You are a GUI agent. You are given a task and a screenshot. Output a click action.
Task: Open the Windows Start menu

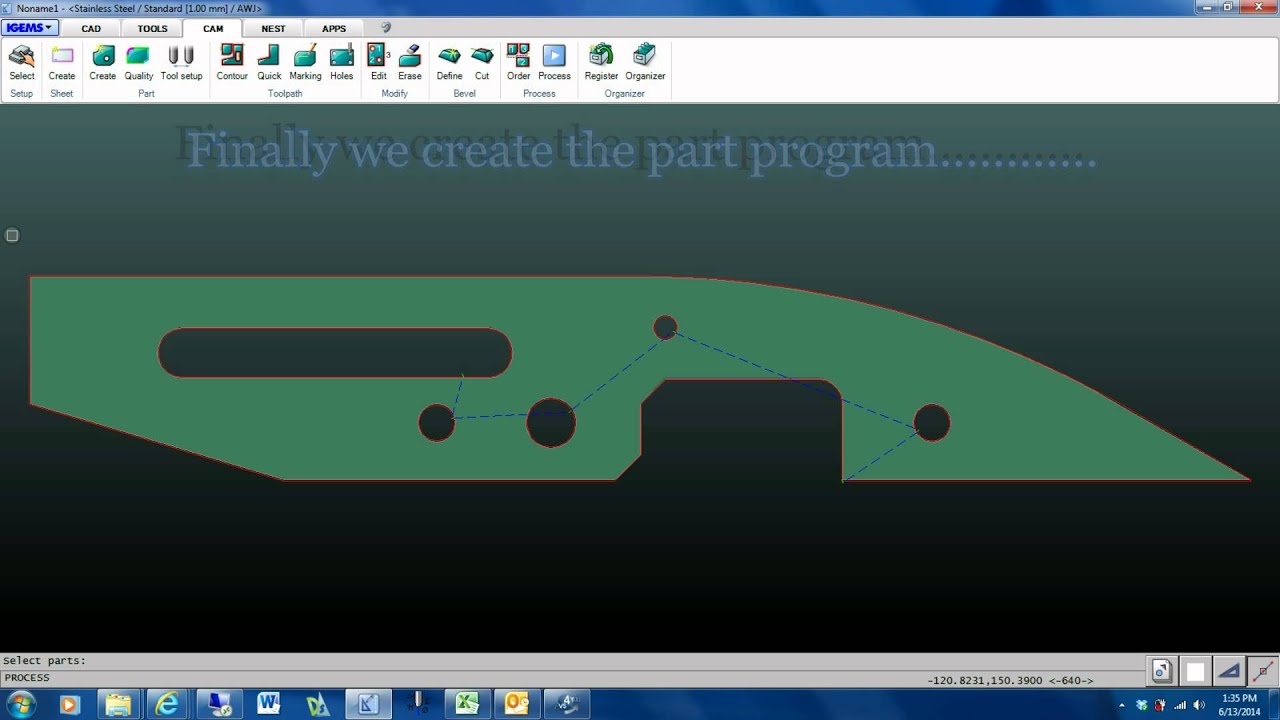pyautogui.click(x=20, y=704)
